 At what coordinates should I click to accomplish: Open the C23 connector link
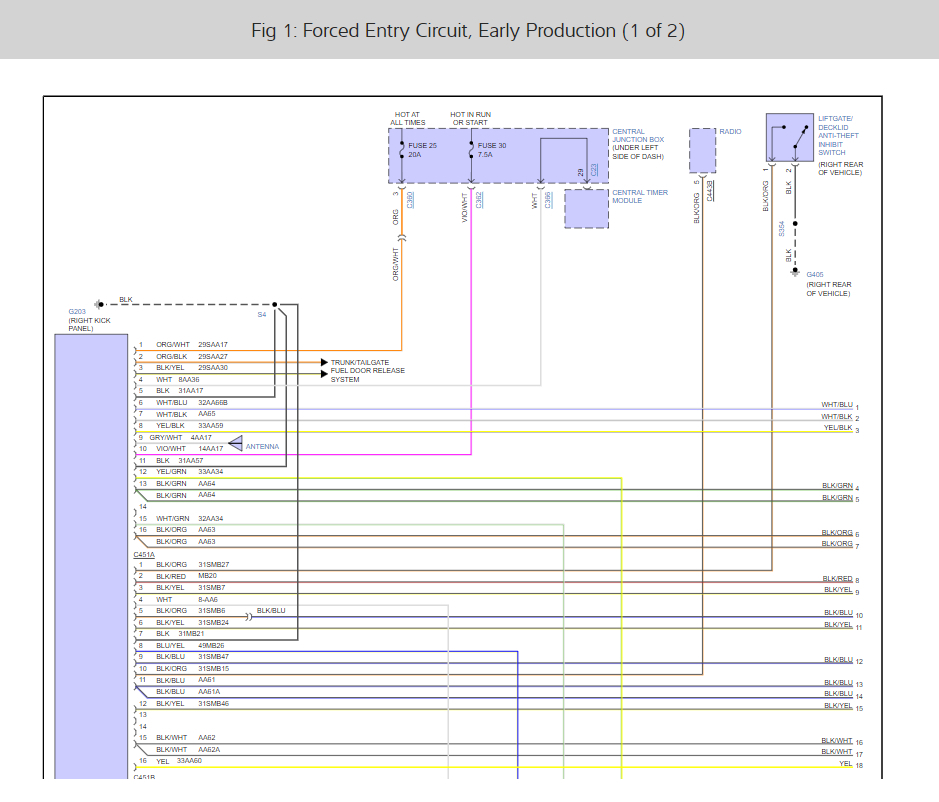tap(594, 171)
